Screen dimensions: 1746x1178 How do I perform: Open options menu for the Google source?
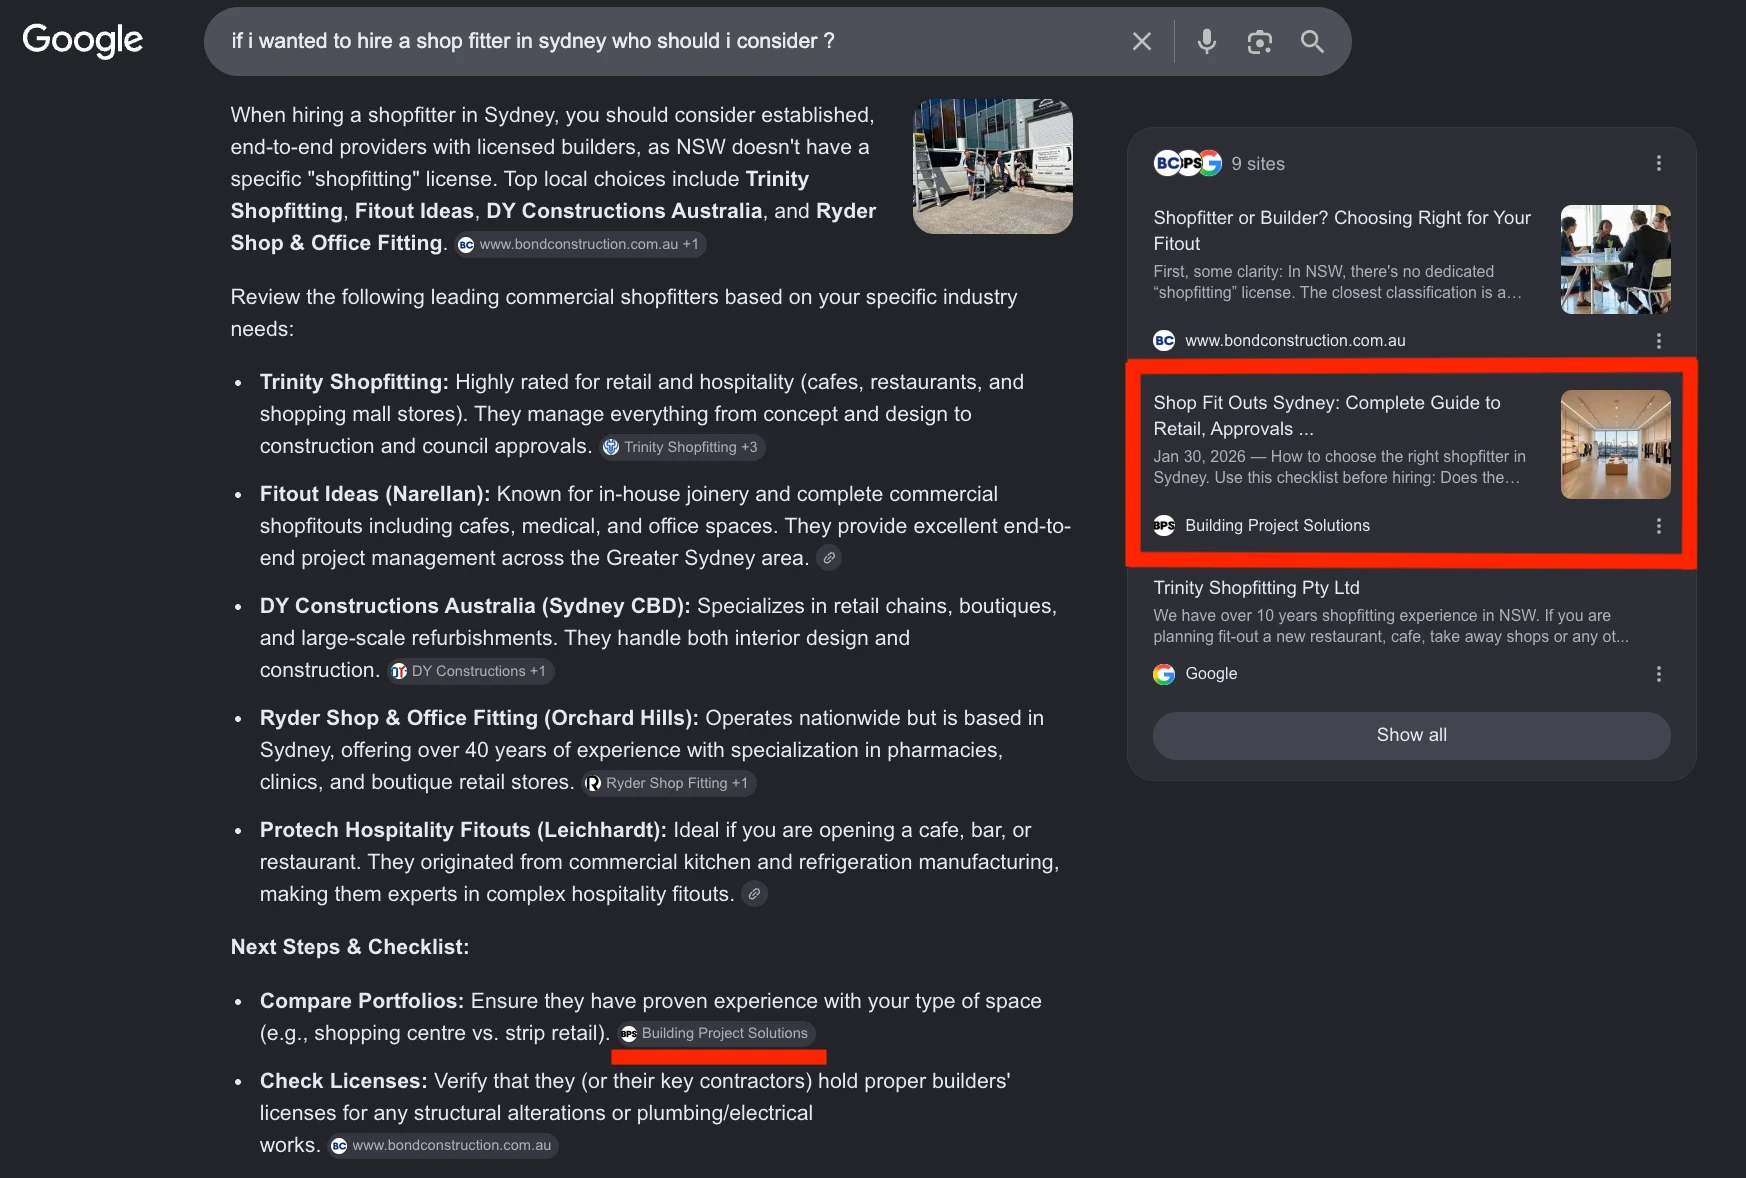pos(1658,674)
